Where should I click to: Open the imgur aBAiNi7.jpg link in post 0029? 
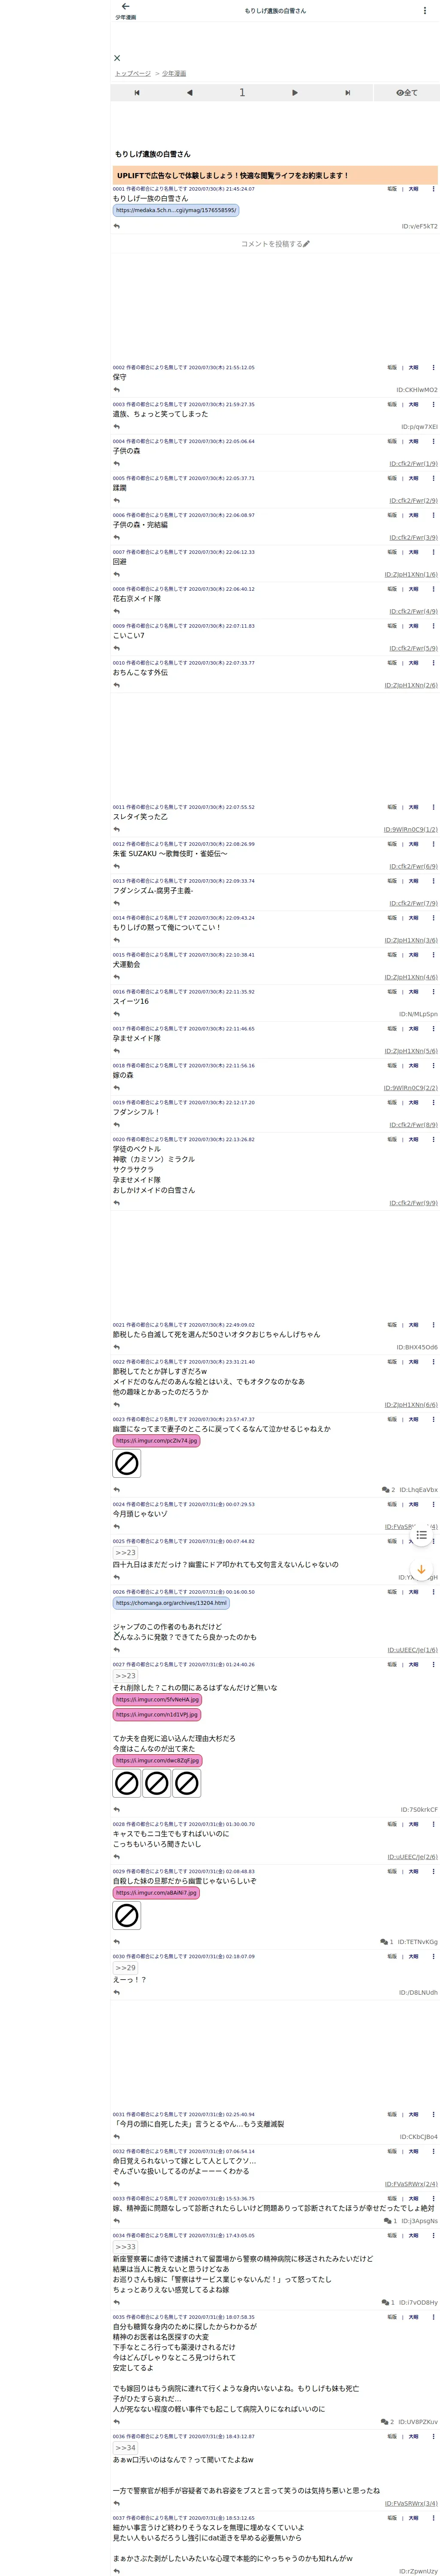[x=156, y=1893]
